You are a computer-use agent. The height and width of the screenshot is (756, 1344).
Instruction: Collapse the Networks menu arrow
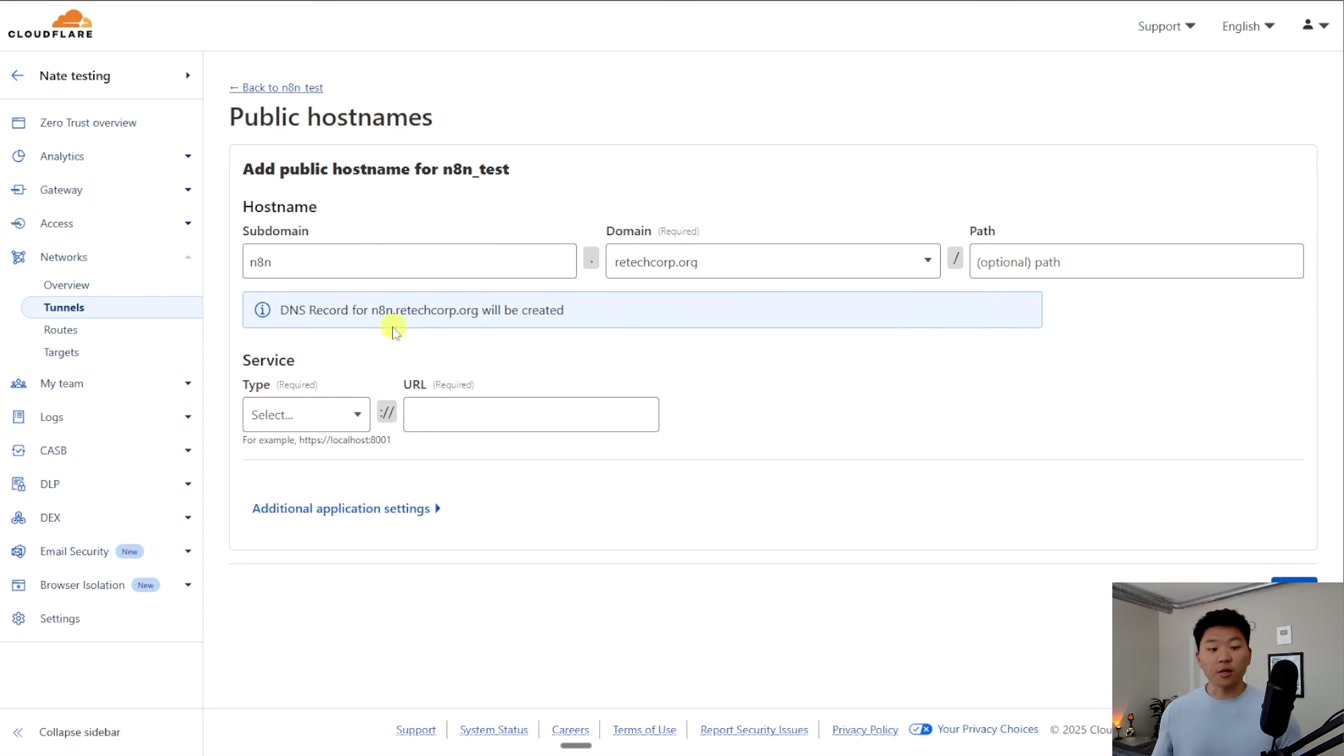(x=187, y=257)
